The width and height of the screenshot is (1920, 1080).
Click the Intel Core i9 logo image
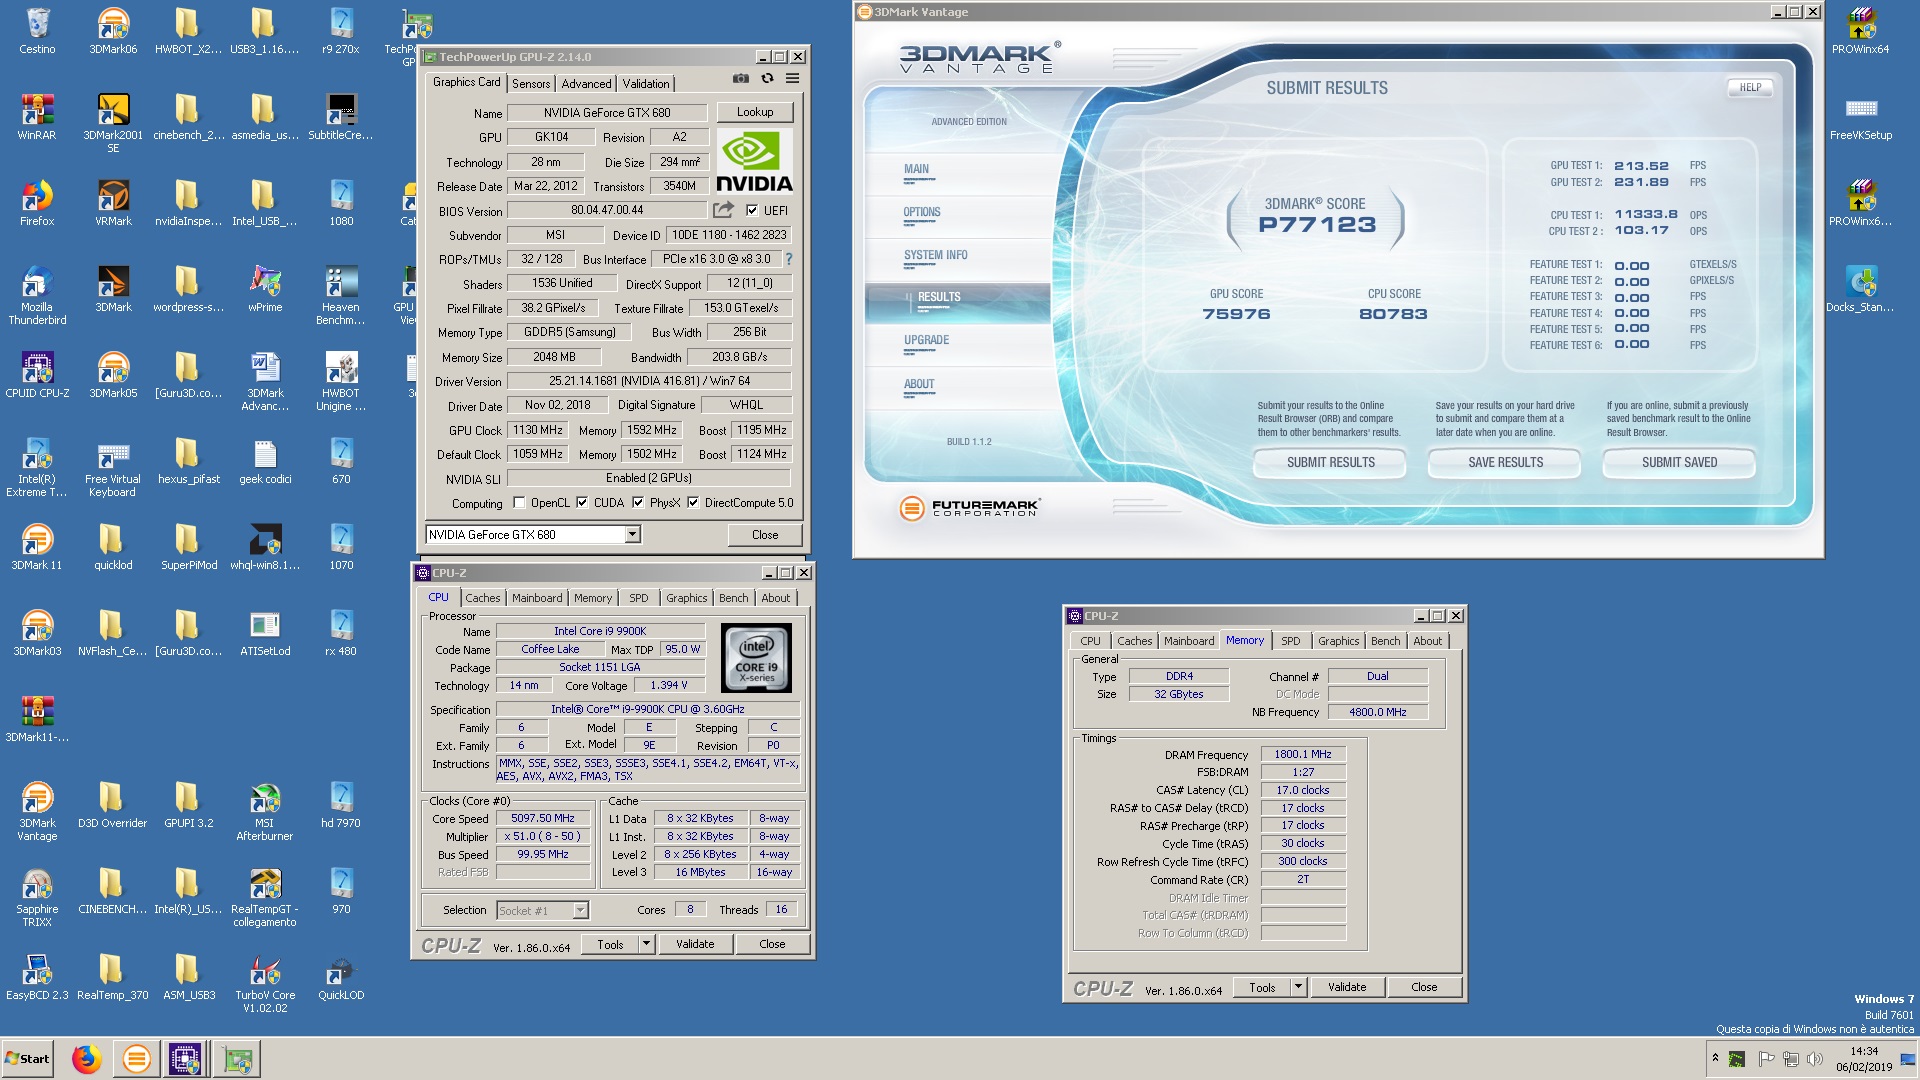756,658
